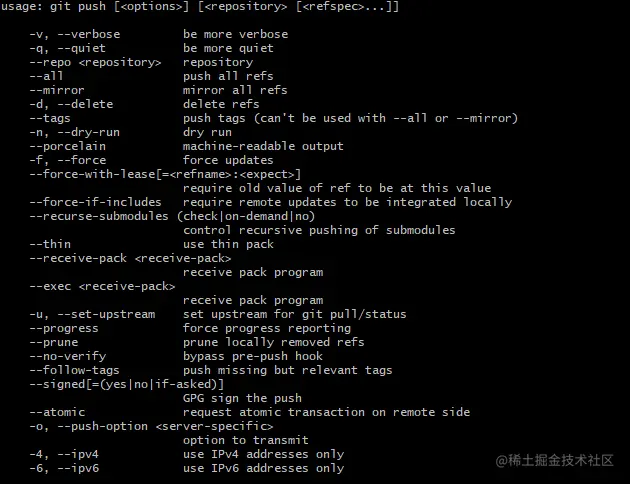
Task: Click the --porcelain option
Action: [x=68, y=147]
